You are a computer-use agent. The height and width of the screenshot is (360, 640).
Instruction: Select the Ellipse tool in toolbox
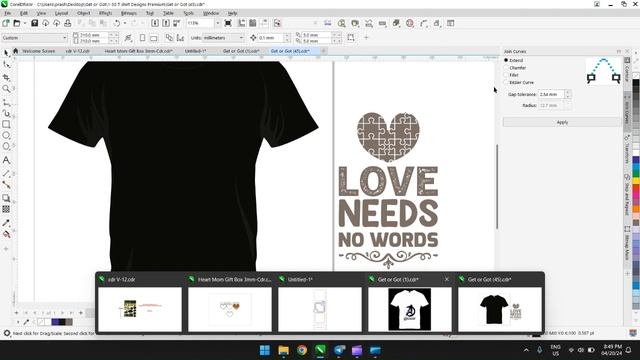(x=6, y=135)
